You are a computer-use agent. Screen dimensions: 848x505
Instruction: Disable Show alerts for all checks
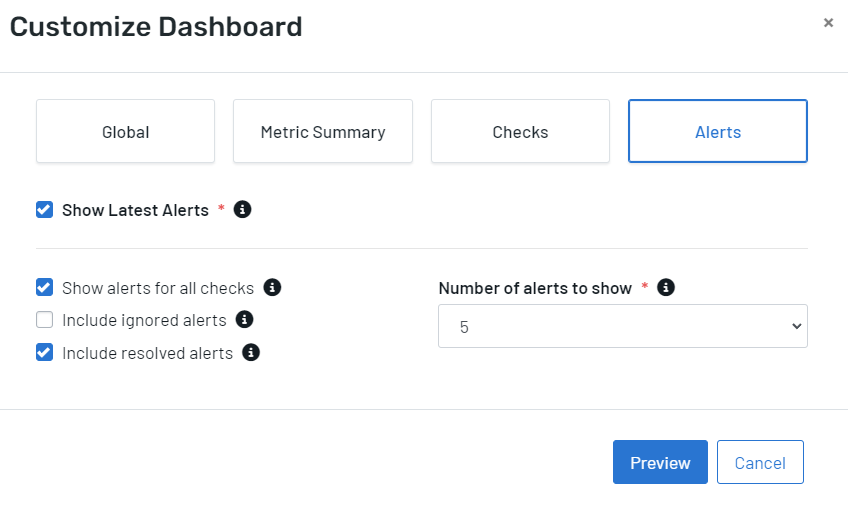tap(44, 287)
